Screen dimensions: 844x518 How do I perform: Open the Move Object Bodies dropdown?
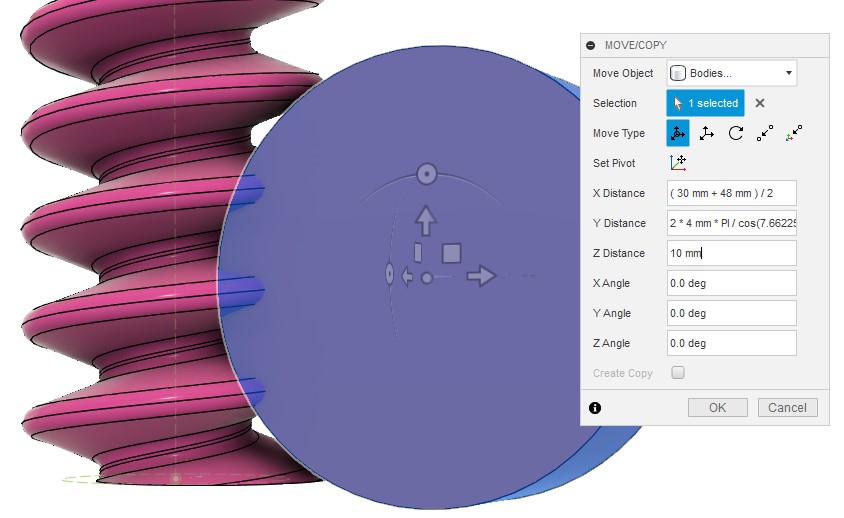[x=731, y=73]
